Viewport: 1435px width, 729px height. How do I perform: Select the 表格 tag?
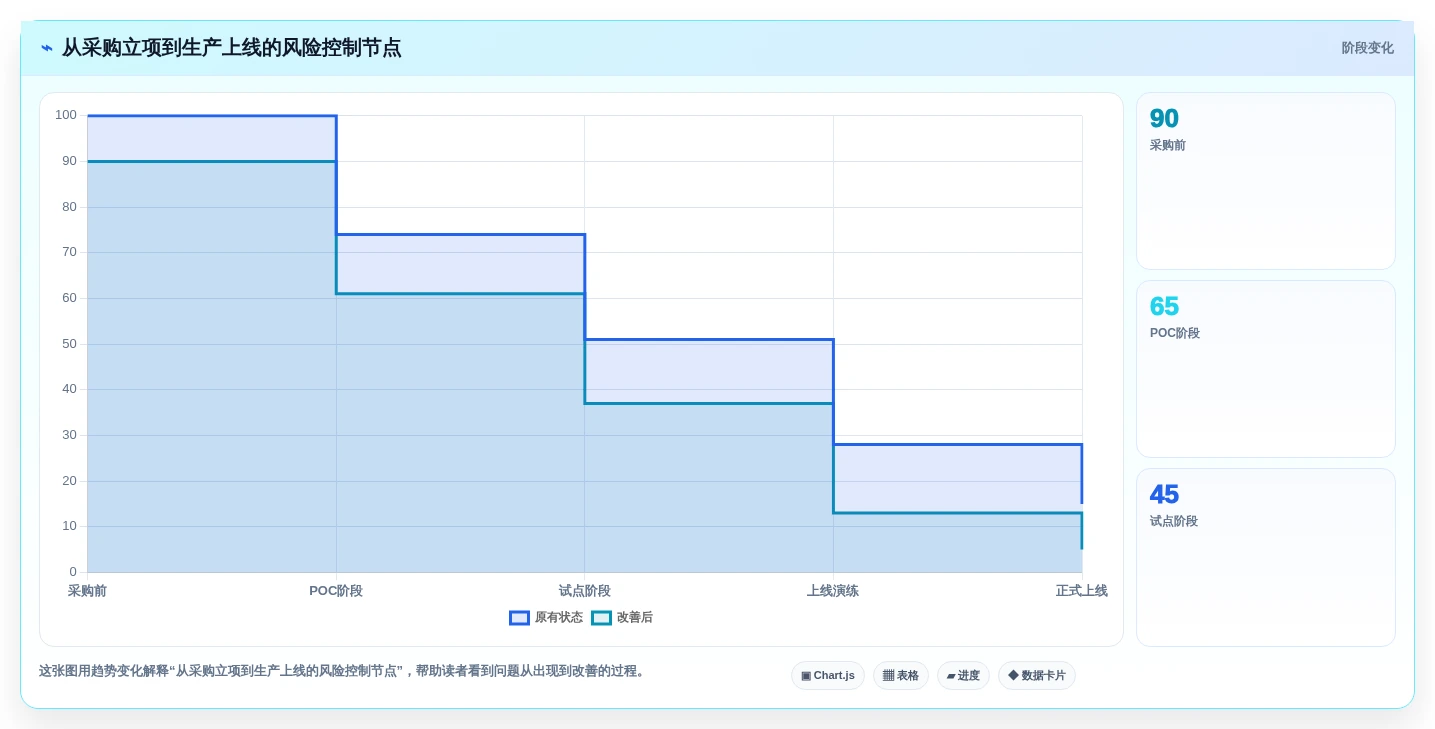coord(901,676)
